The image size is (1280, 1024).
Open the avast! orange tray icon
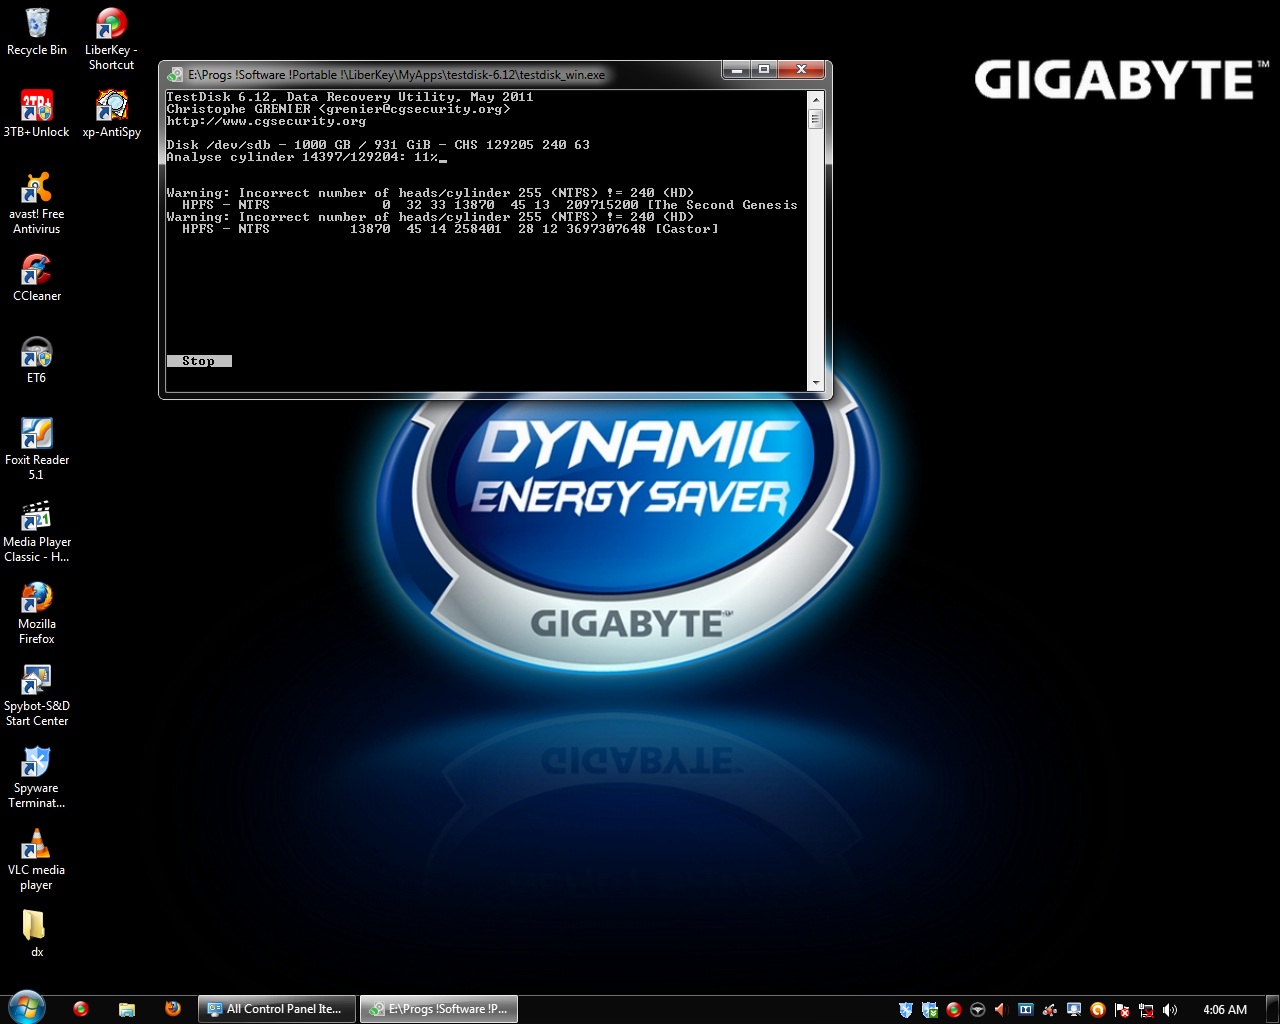tap(1098, 1010)
